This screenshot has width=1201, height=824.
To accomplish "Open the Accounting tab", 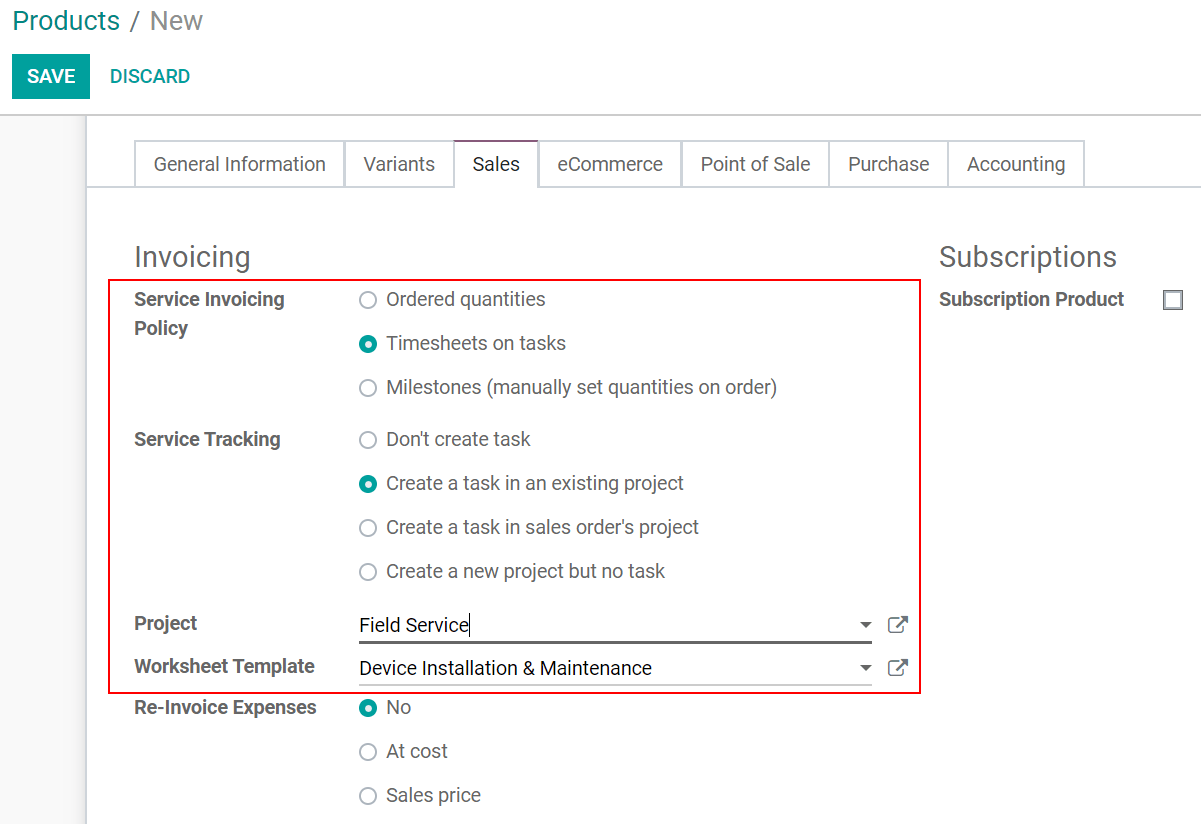I will click(1015, 164).
